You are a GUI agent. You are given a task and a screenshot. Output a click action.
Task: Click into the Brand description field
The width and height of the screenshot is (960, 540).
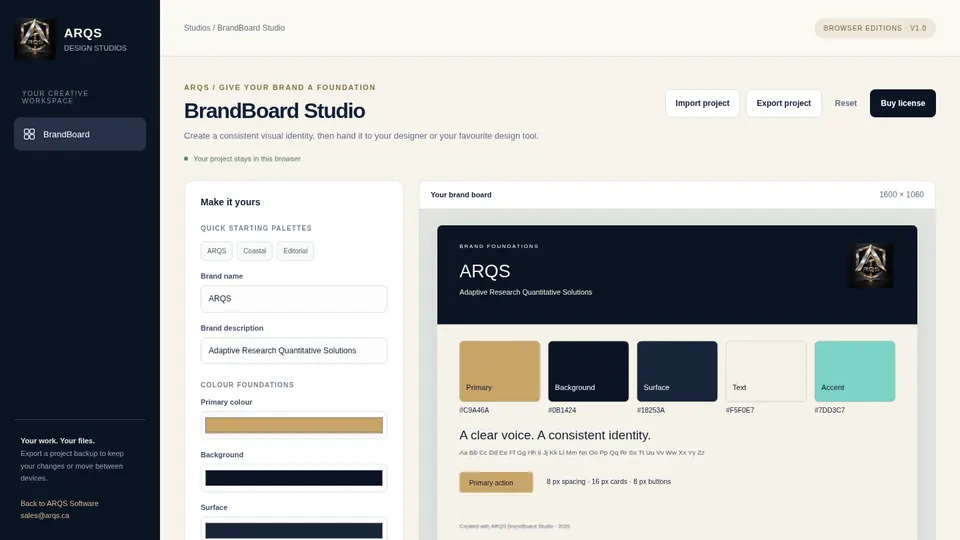tap(294, 351)
